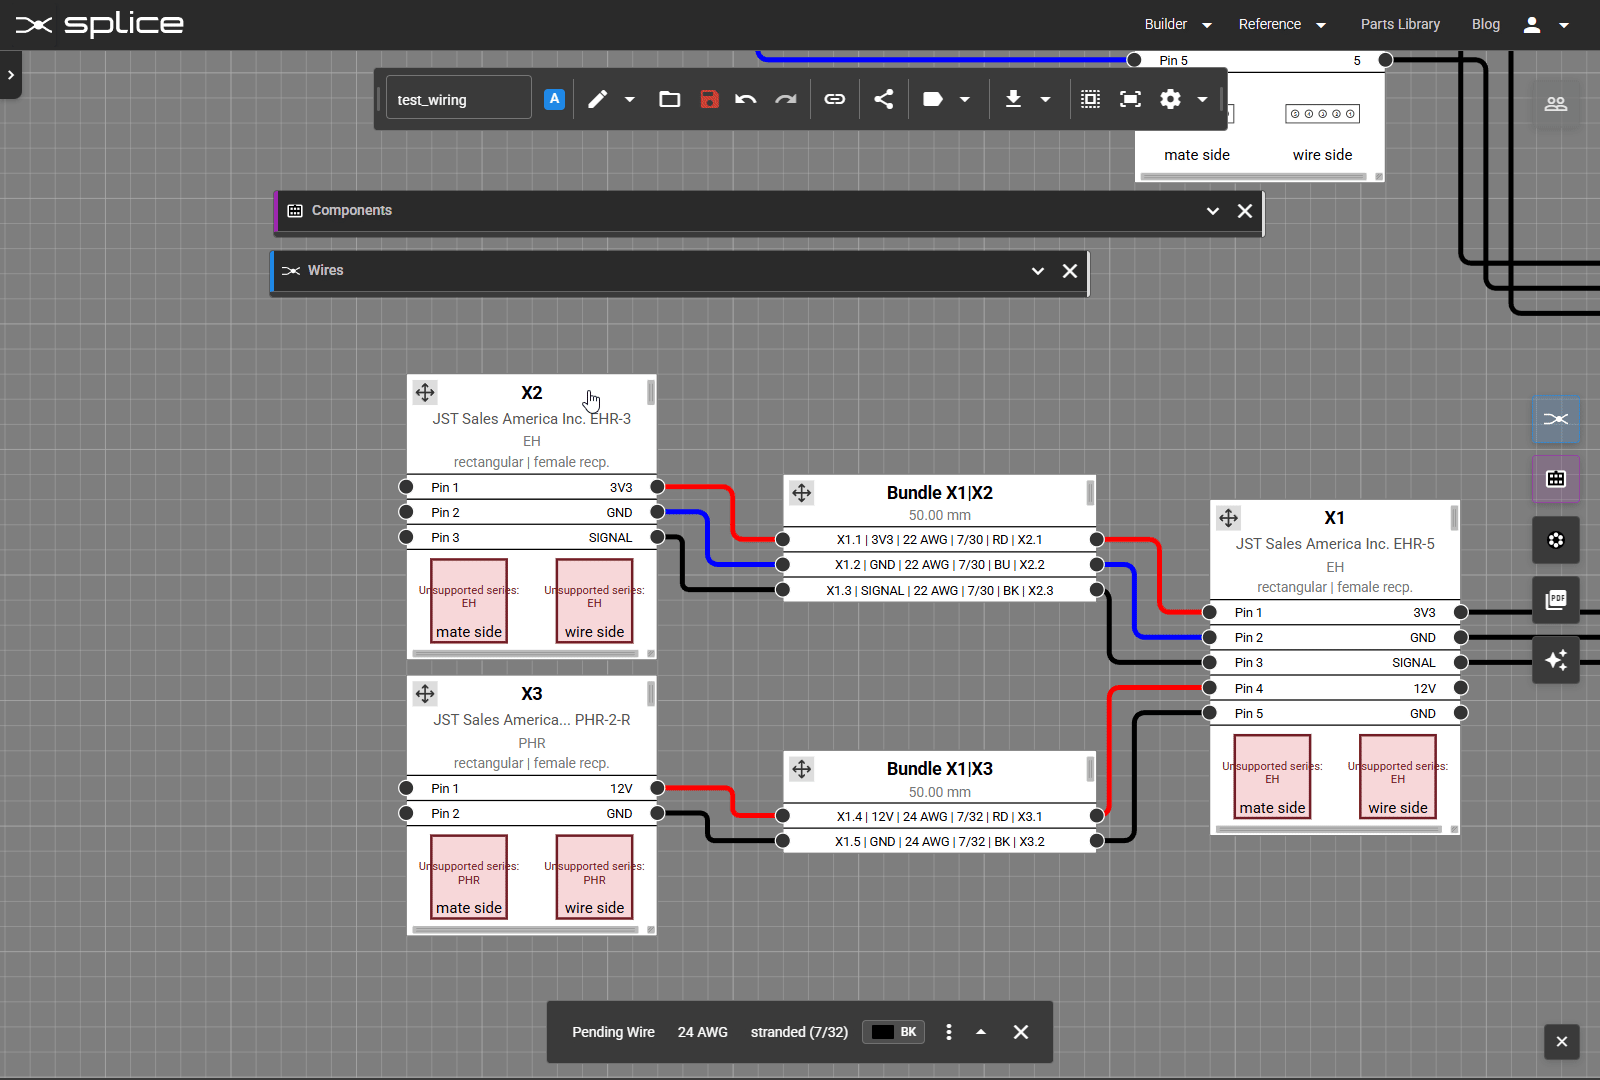
Task: Open the Reference menu
Action: click(1281, 24)
